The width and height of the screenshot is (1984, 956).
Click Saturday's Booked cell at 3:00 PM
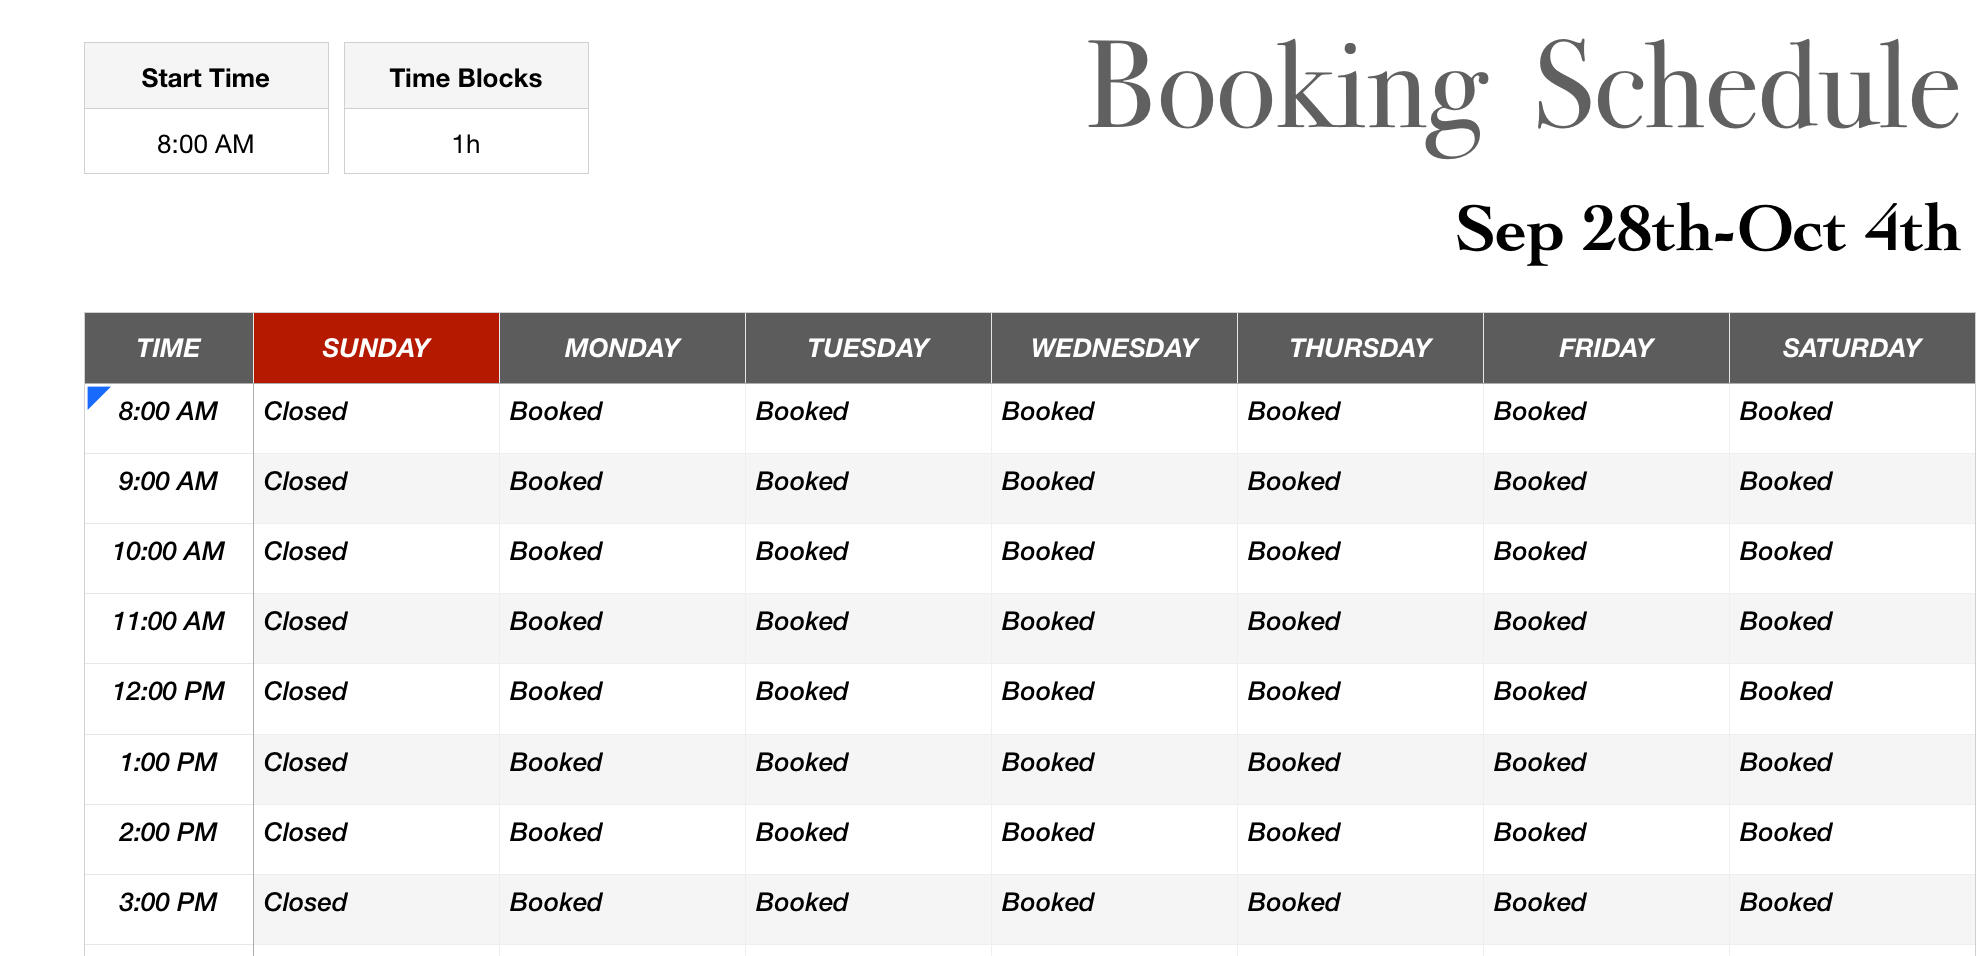coord(1786,902)
